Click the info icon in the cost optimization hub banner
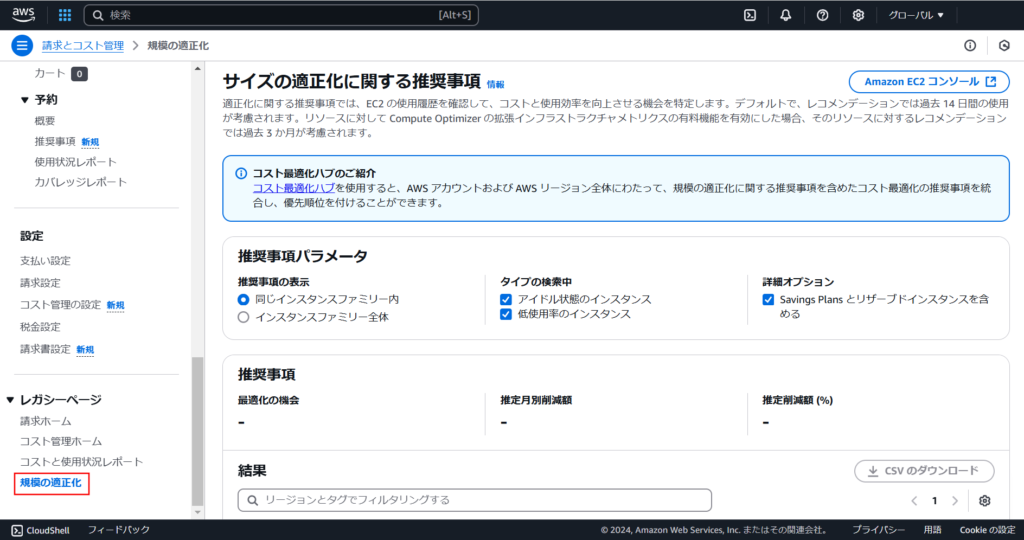 tap(241, 173)
